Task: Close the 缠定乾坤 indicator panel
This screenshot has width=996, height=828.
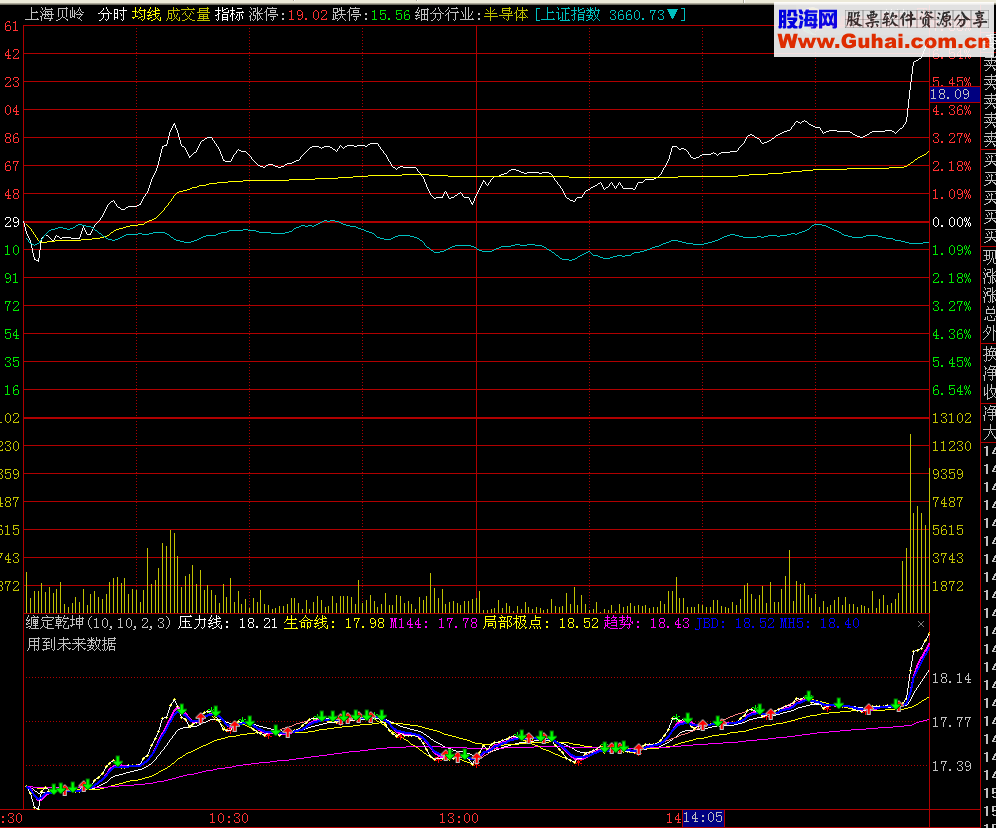Action: click(x=921, y=624)
